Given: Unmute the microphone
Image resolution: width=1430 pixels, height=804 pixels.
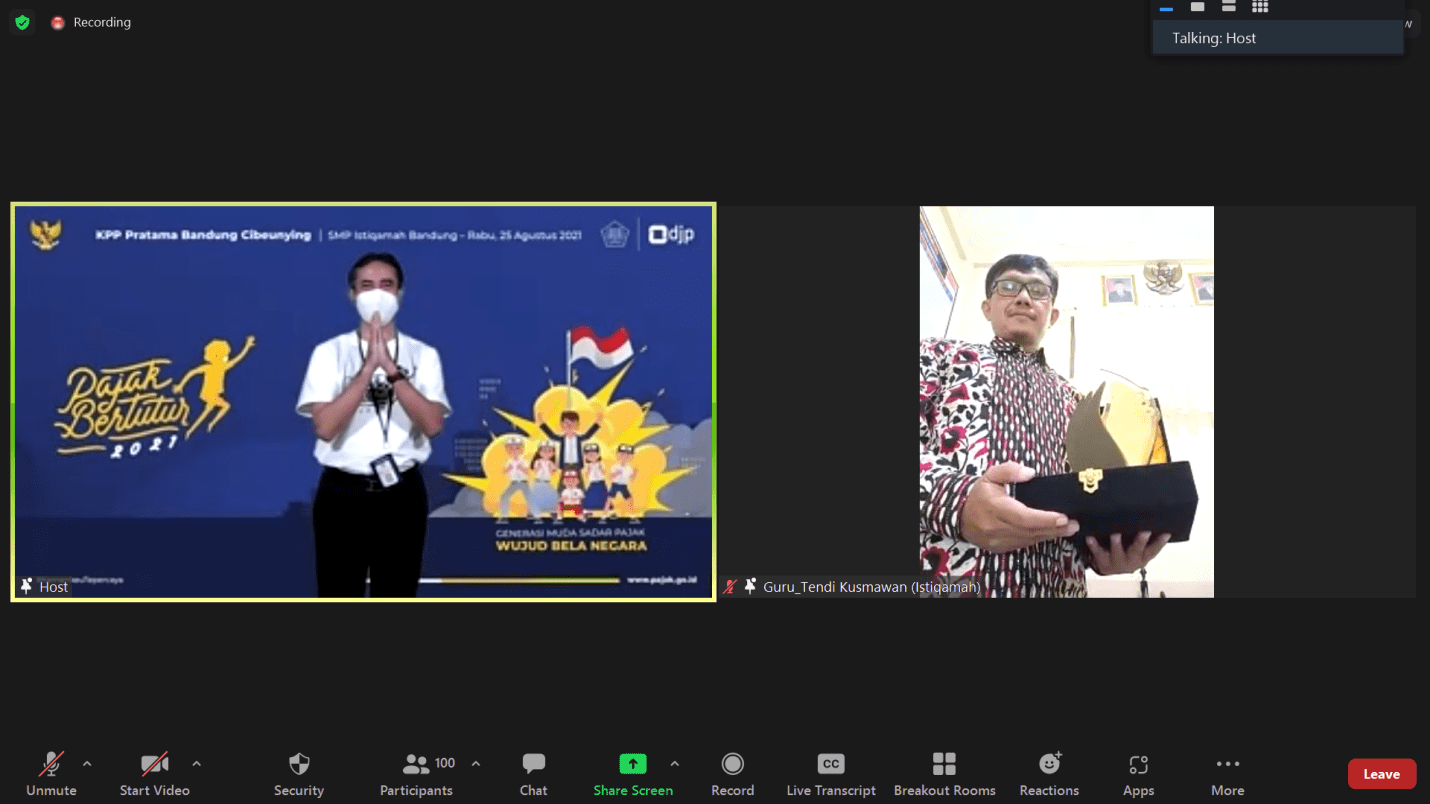Looking at the screenshot, I should [x=51, y=773].
